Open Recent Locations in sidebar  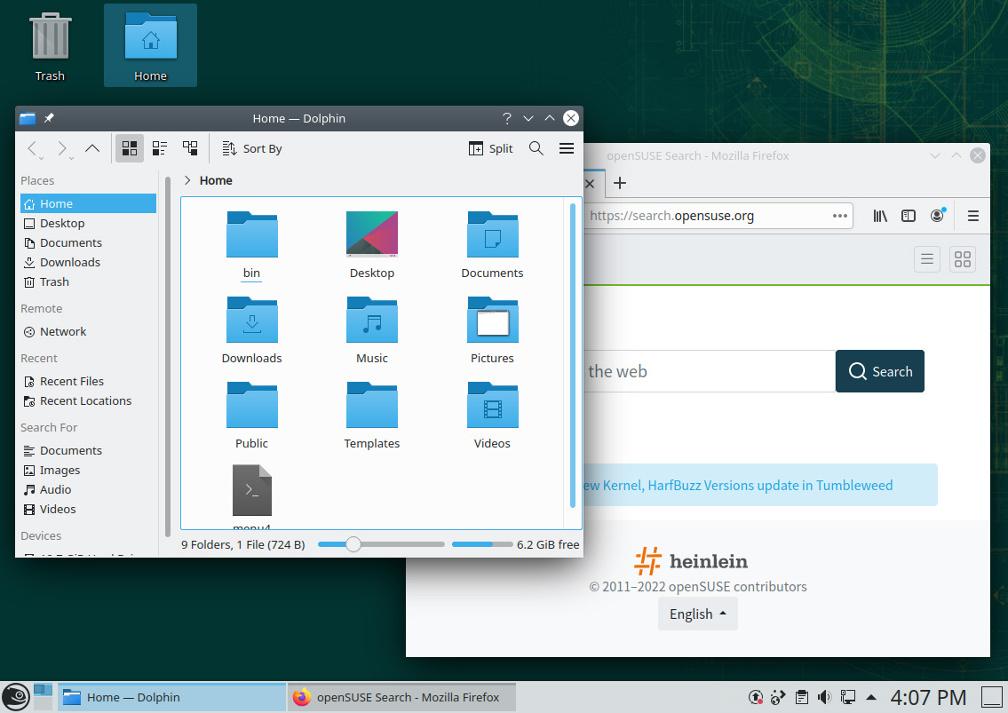88,401
